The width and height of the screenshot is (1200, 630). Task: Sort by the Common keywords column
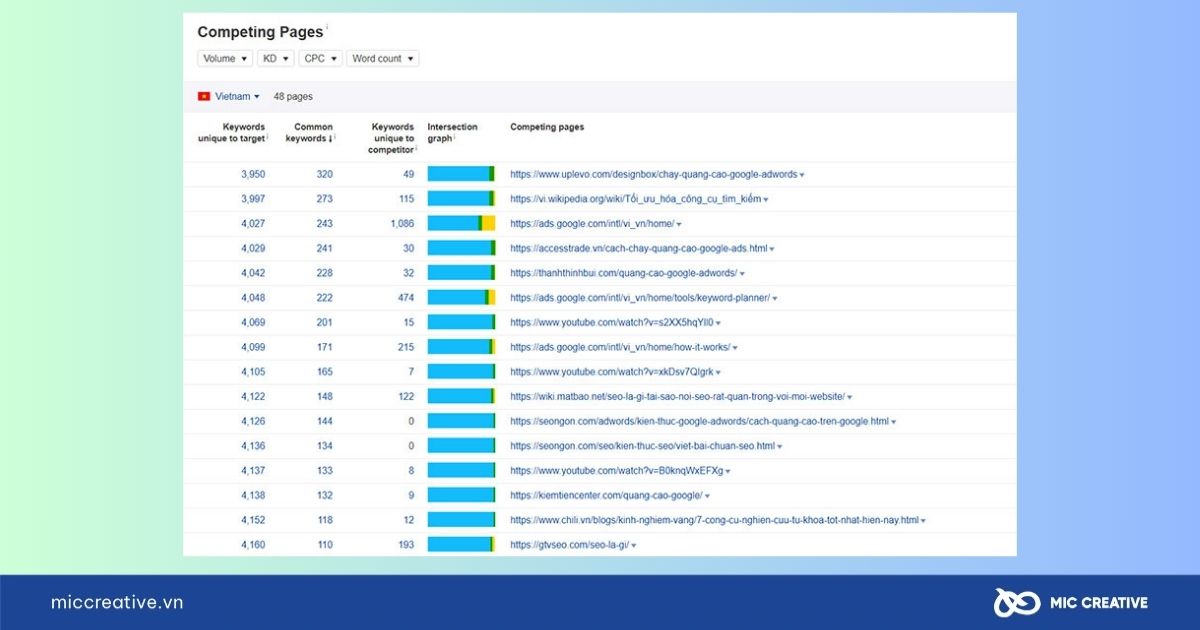click(309, 133)
